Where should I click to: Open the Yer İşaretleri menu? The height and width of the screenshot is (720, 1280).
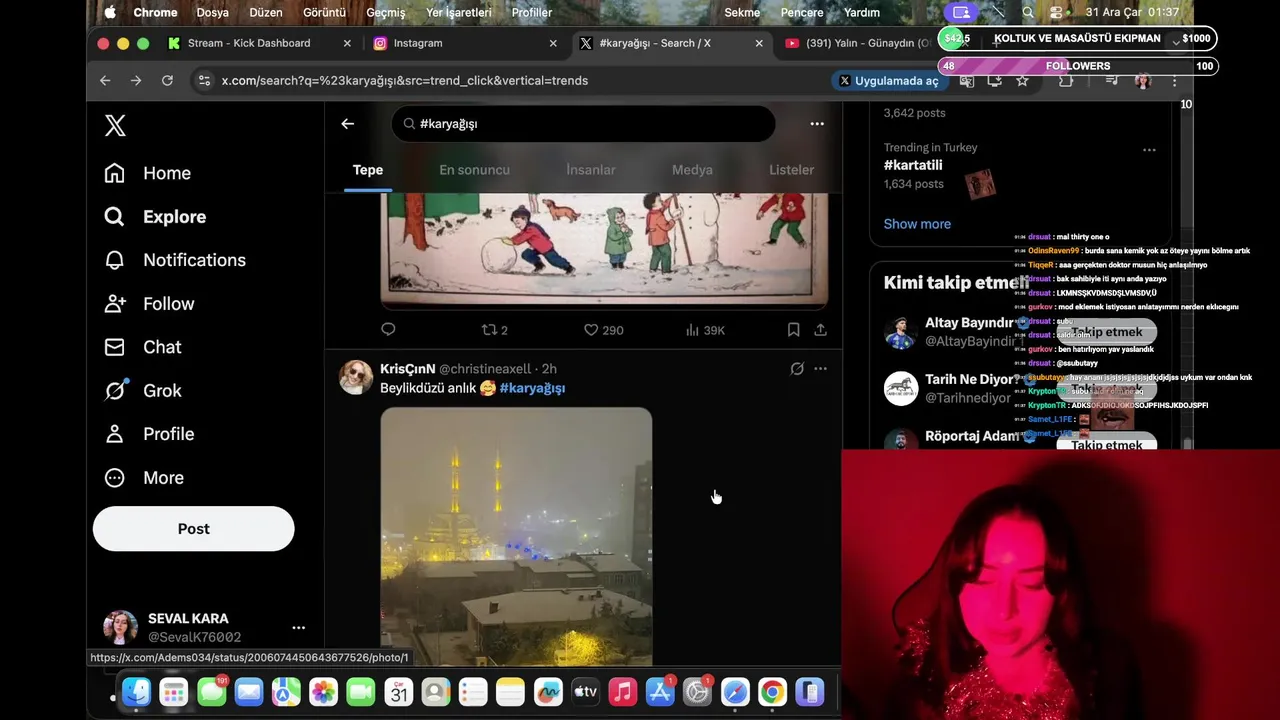pyautogui.click(x=459, y=12)
